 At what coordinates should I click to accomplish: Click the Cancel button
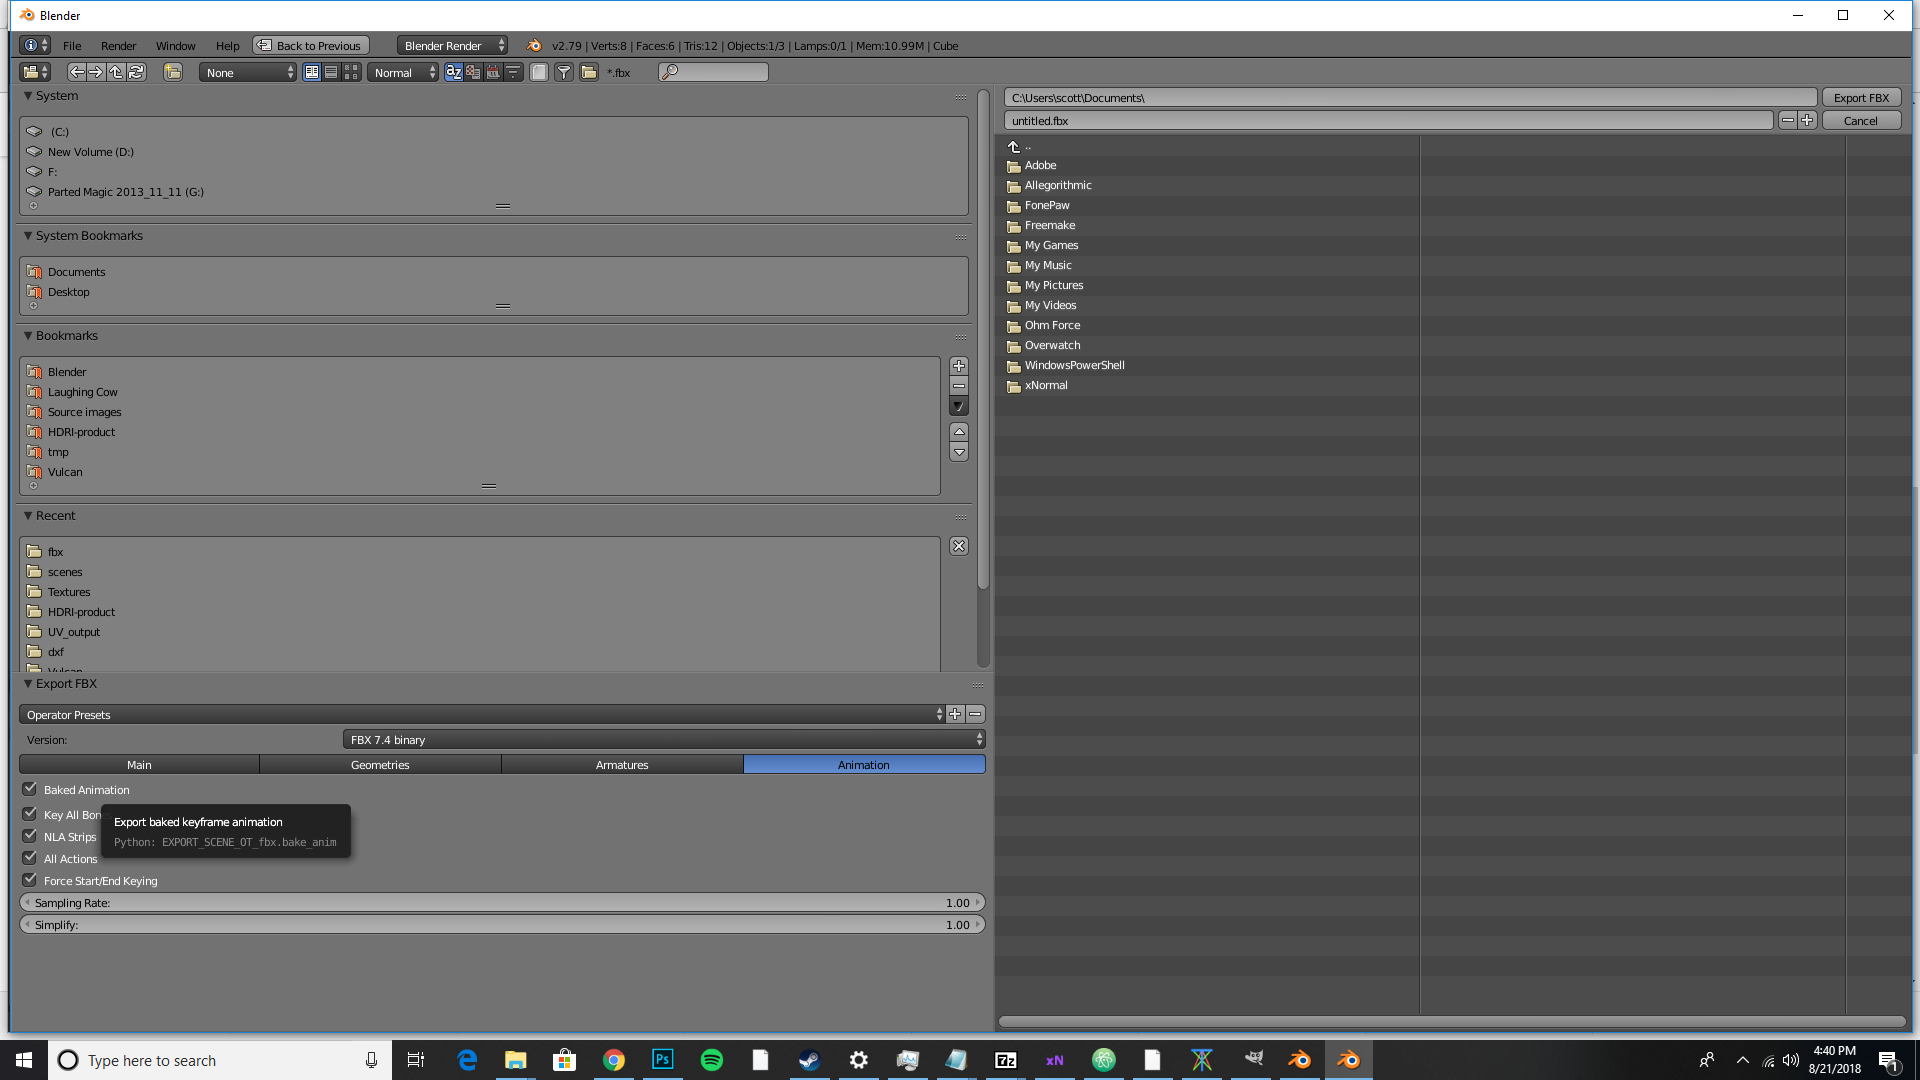tap(1861, 121)
